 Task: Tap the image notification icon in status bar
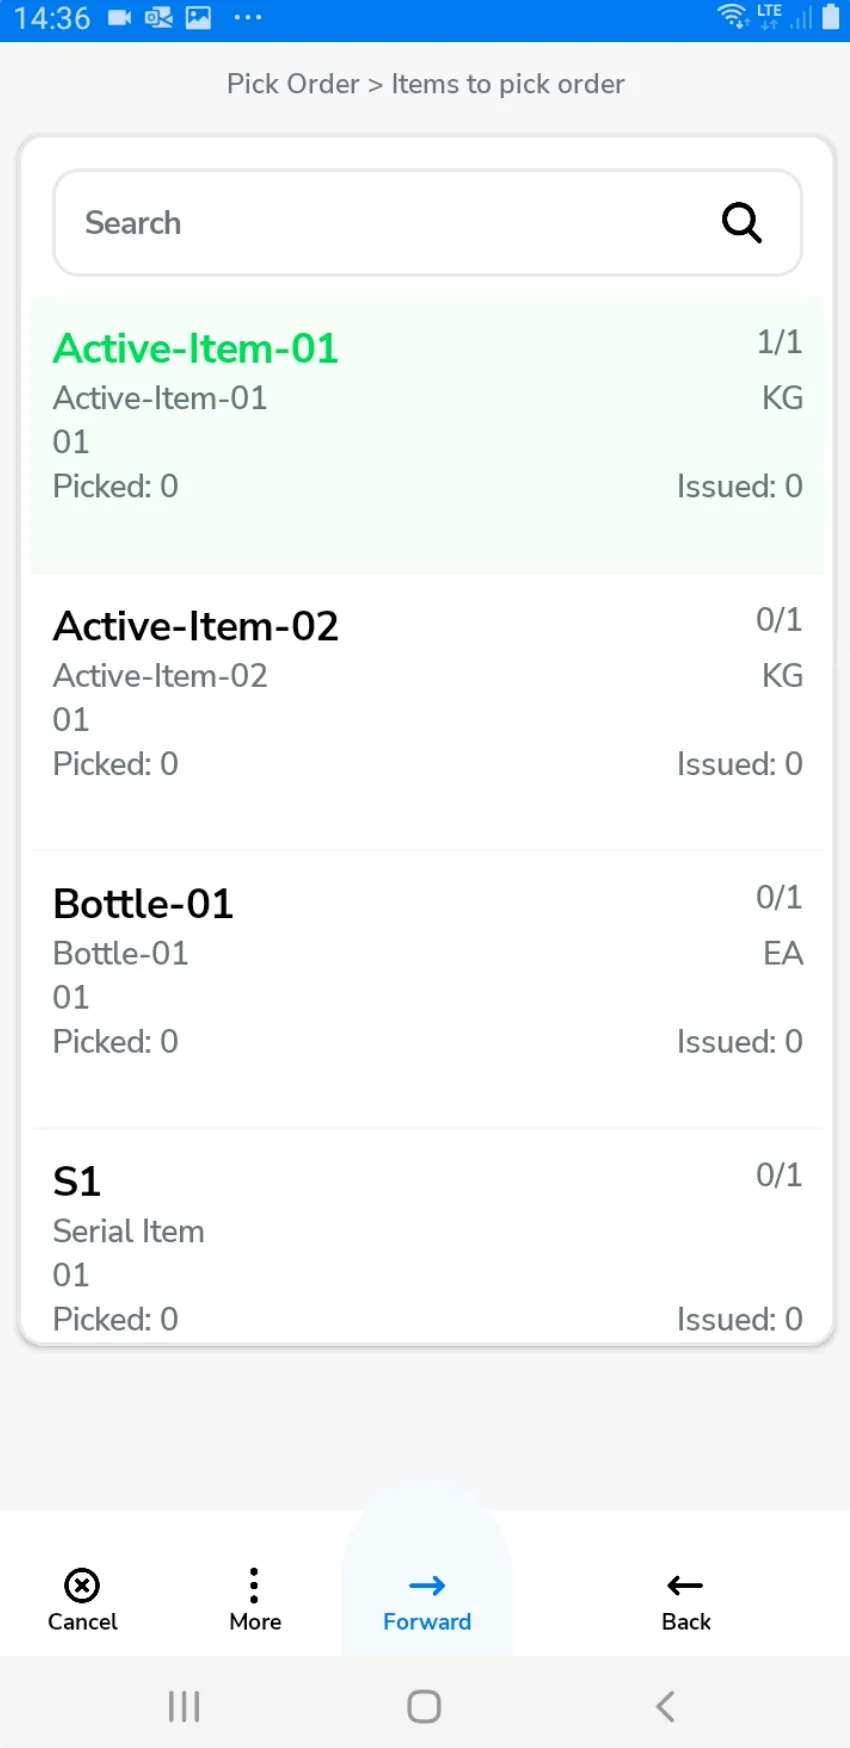tap(199, 18)
